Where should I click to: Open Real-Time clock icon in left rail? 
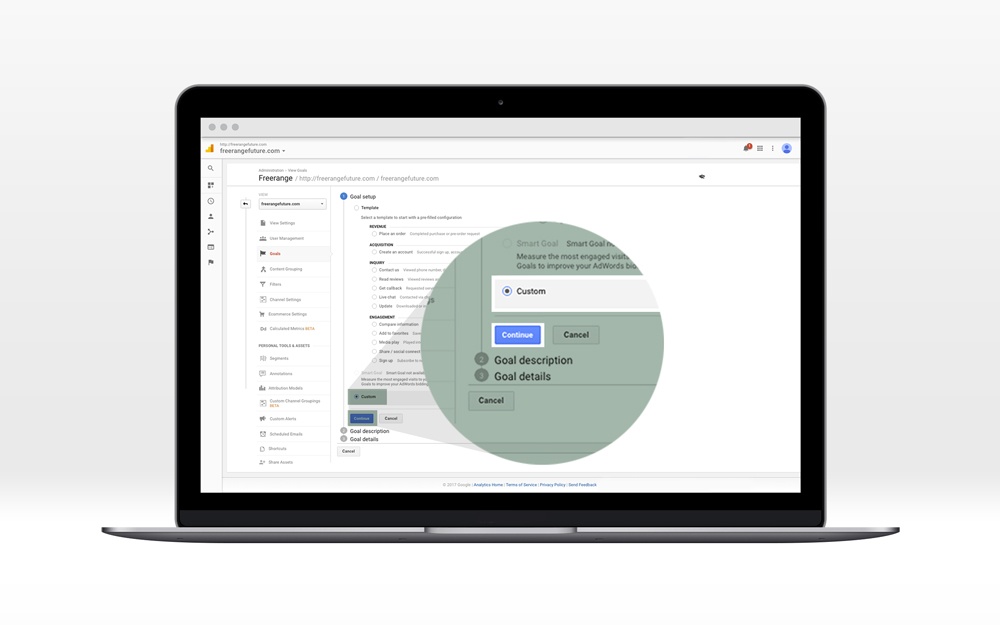[x=210, y=201]
